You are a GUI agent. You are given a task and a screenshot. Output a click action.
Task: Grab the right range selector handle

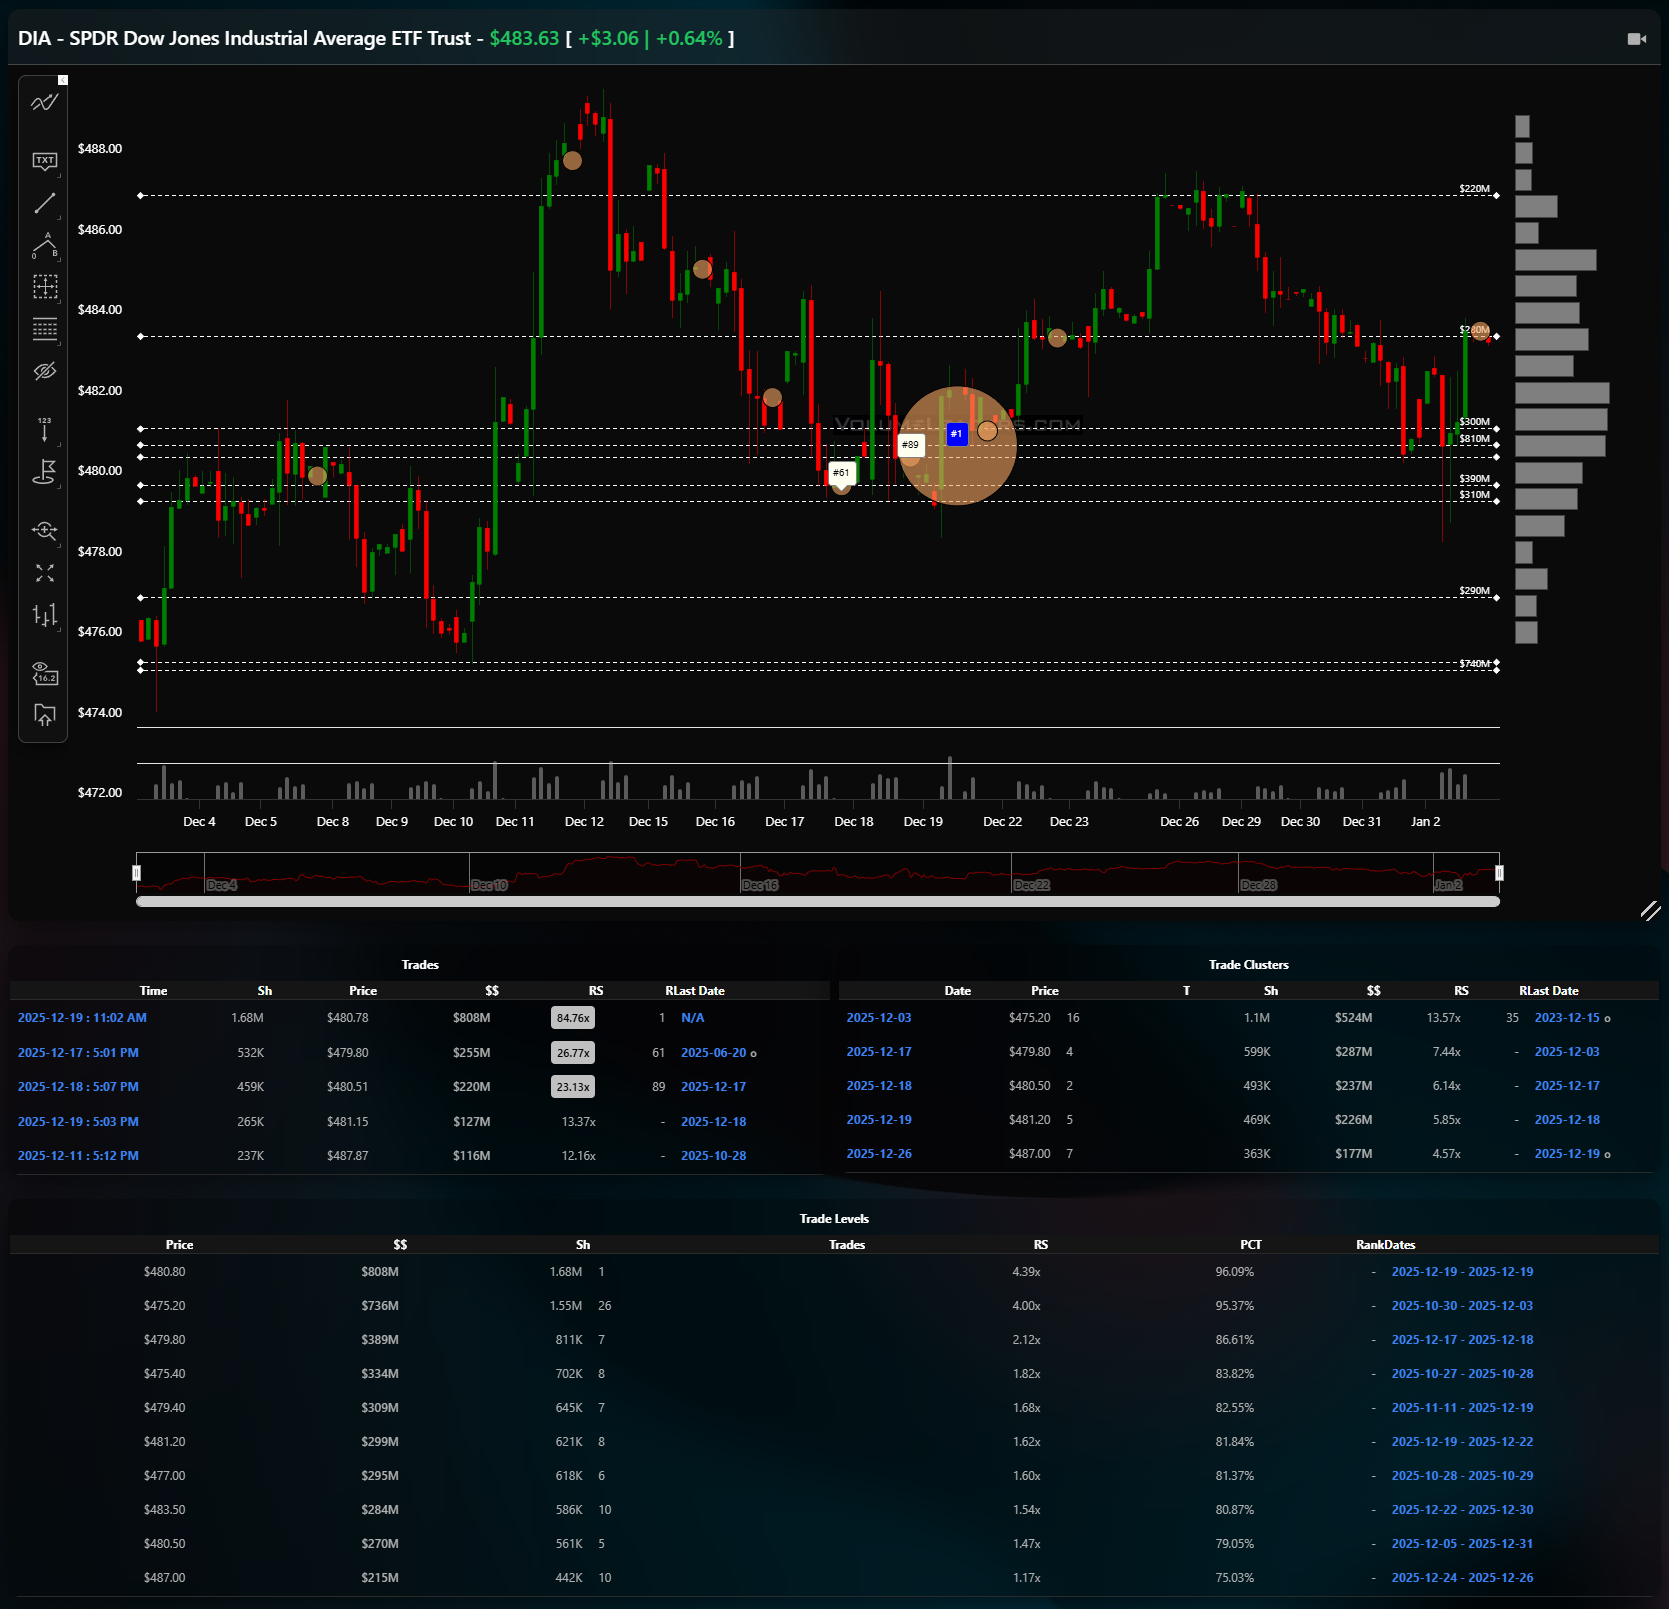tap(1499, 873)
